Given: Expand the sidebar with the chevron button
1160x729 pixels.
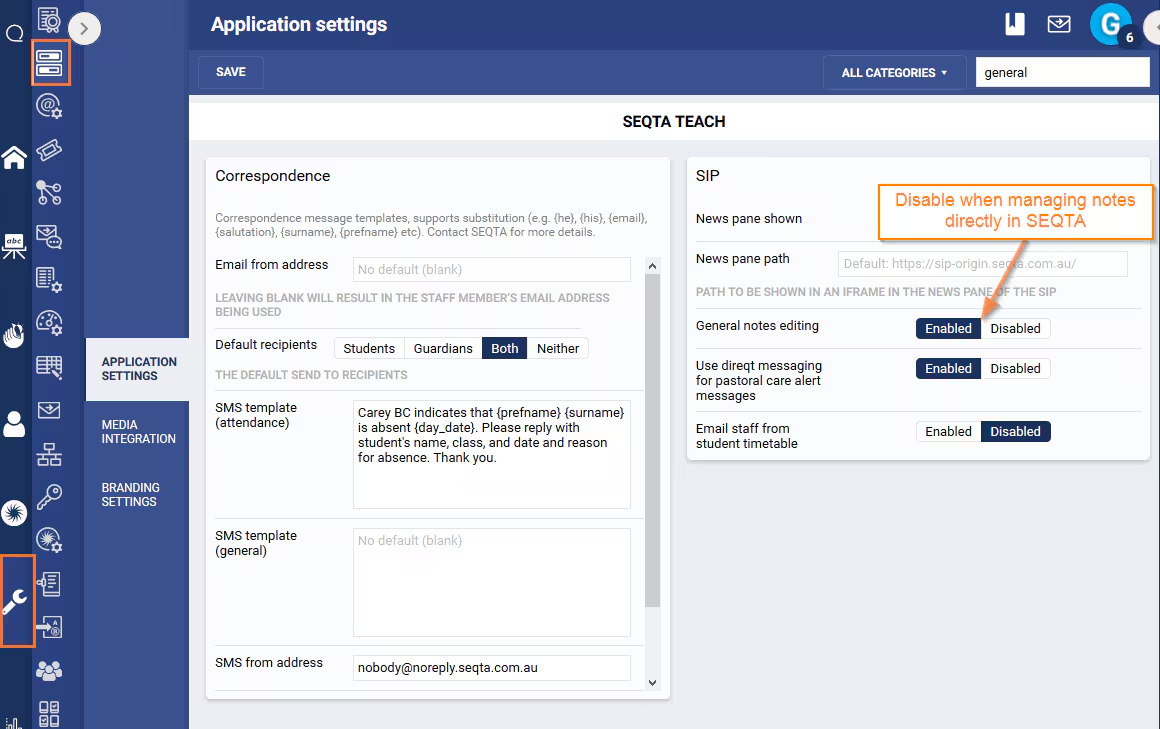Looking at the screenshot, I should coord(84,29).
